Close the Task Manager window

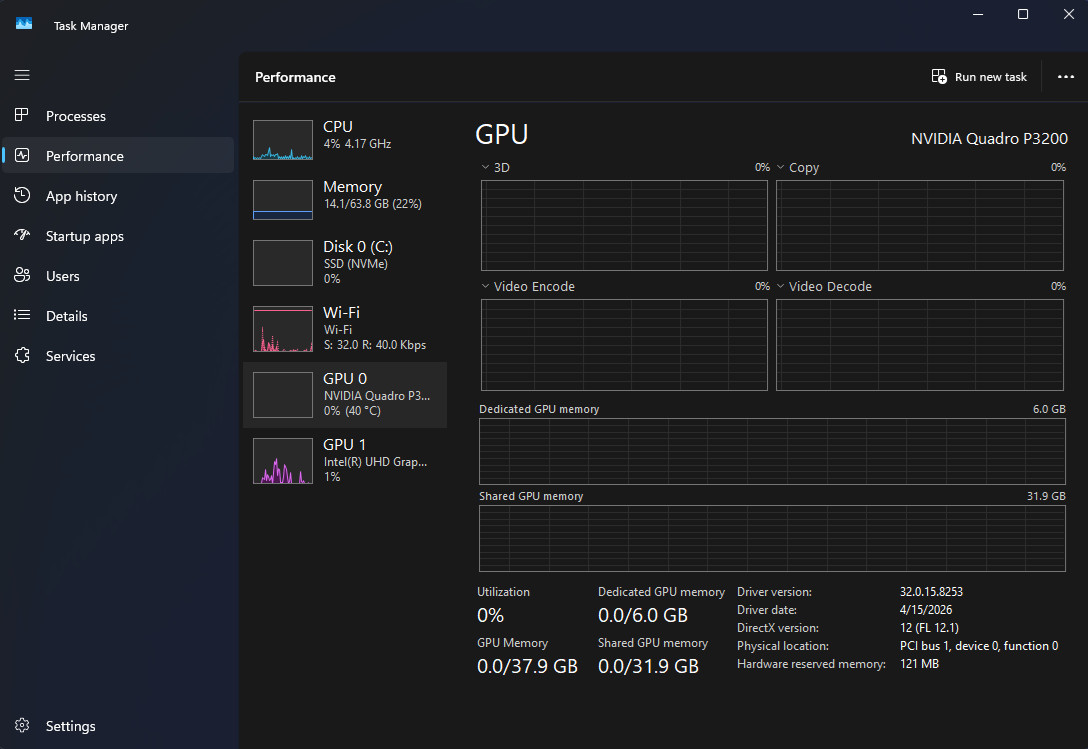click(x=1069, y=15)
